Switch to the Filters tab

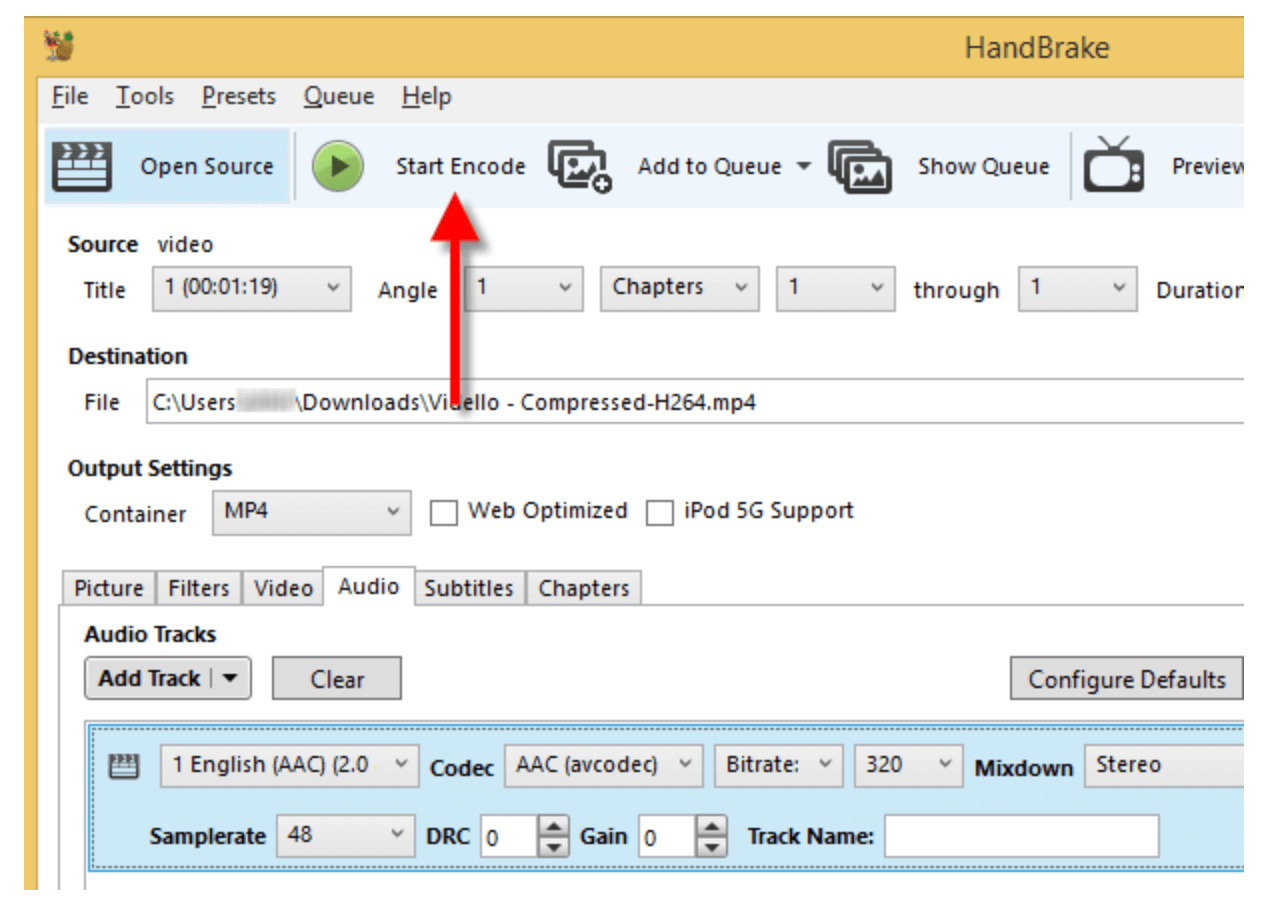[199, 588]
